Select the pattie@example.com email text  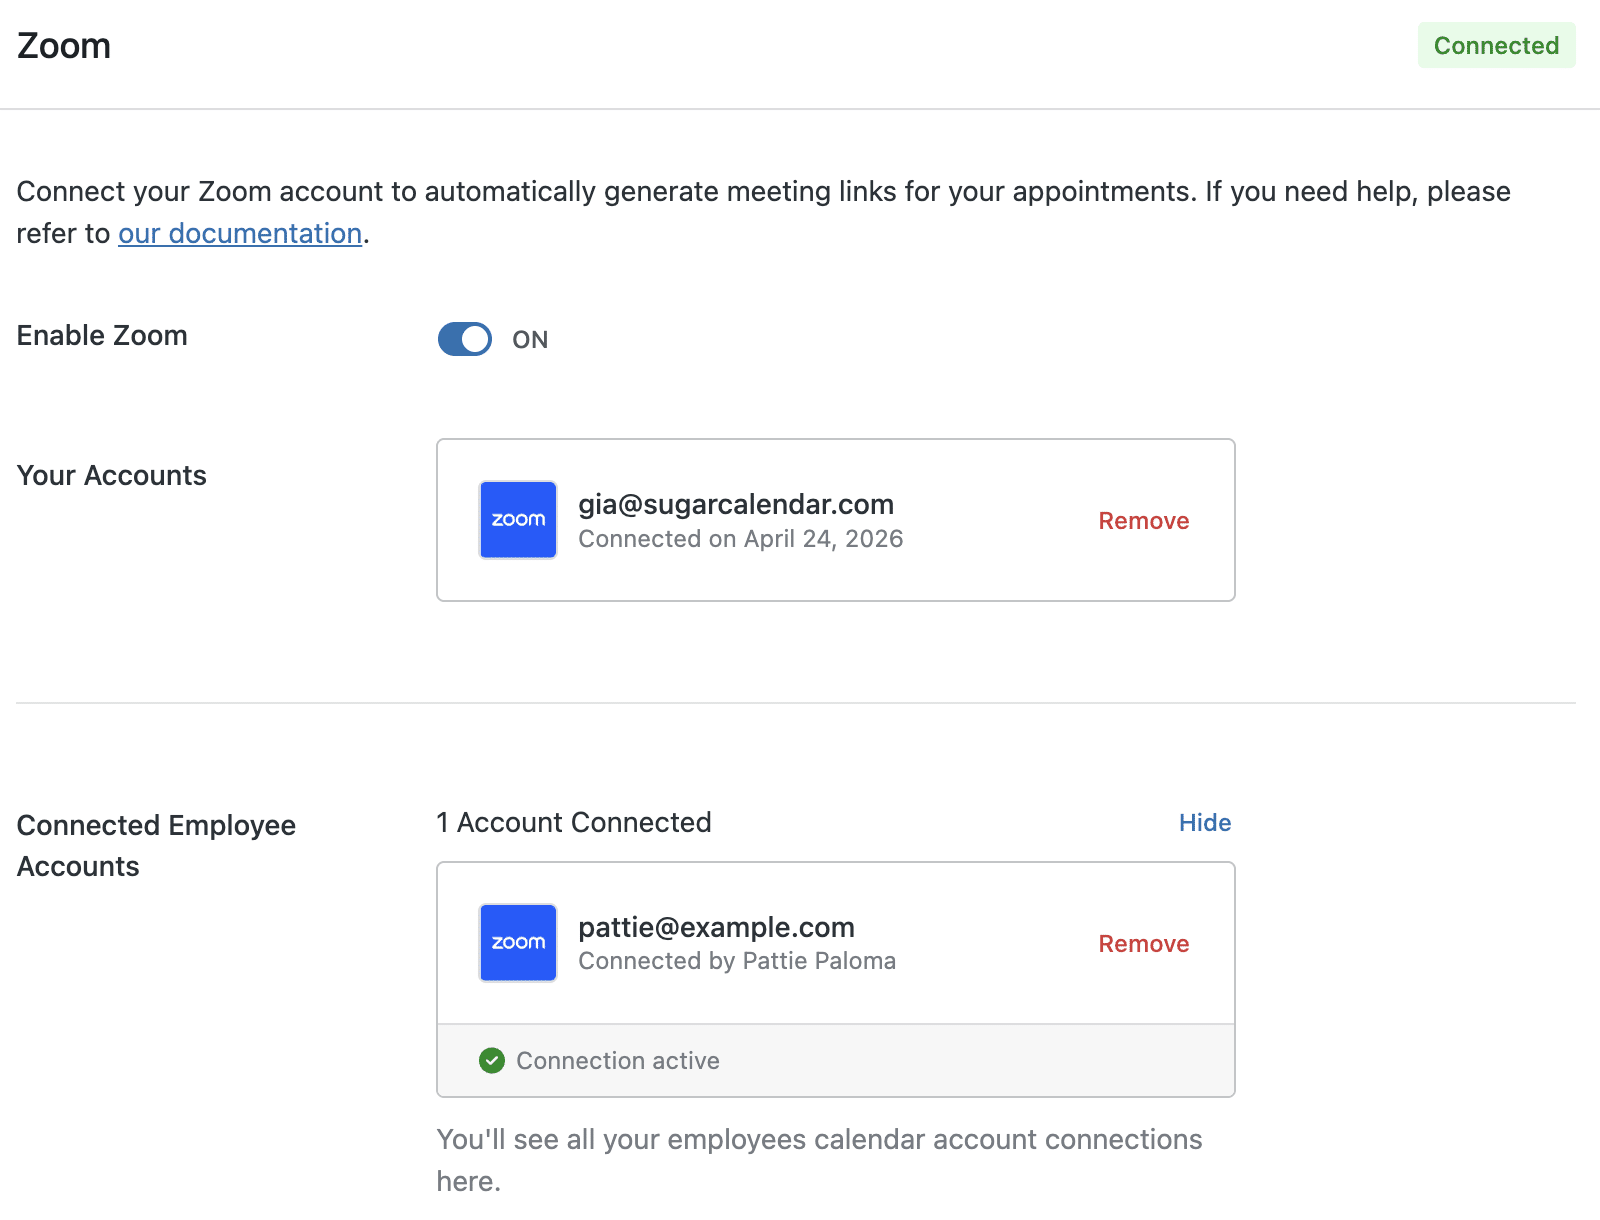(x=716, y=927)
